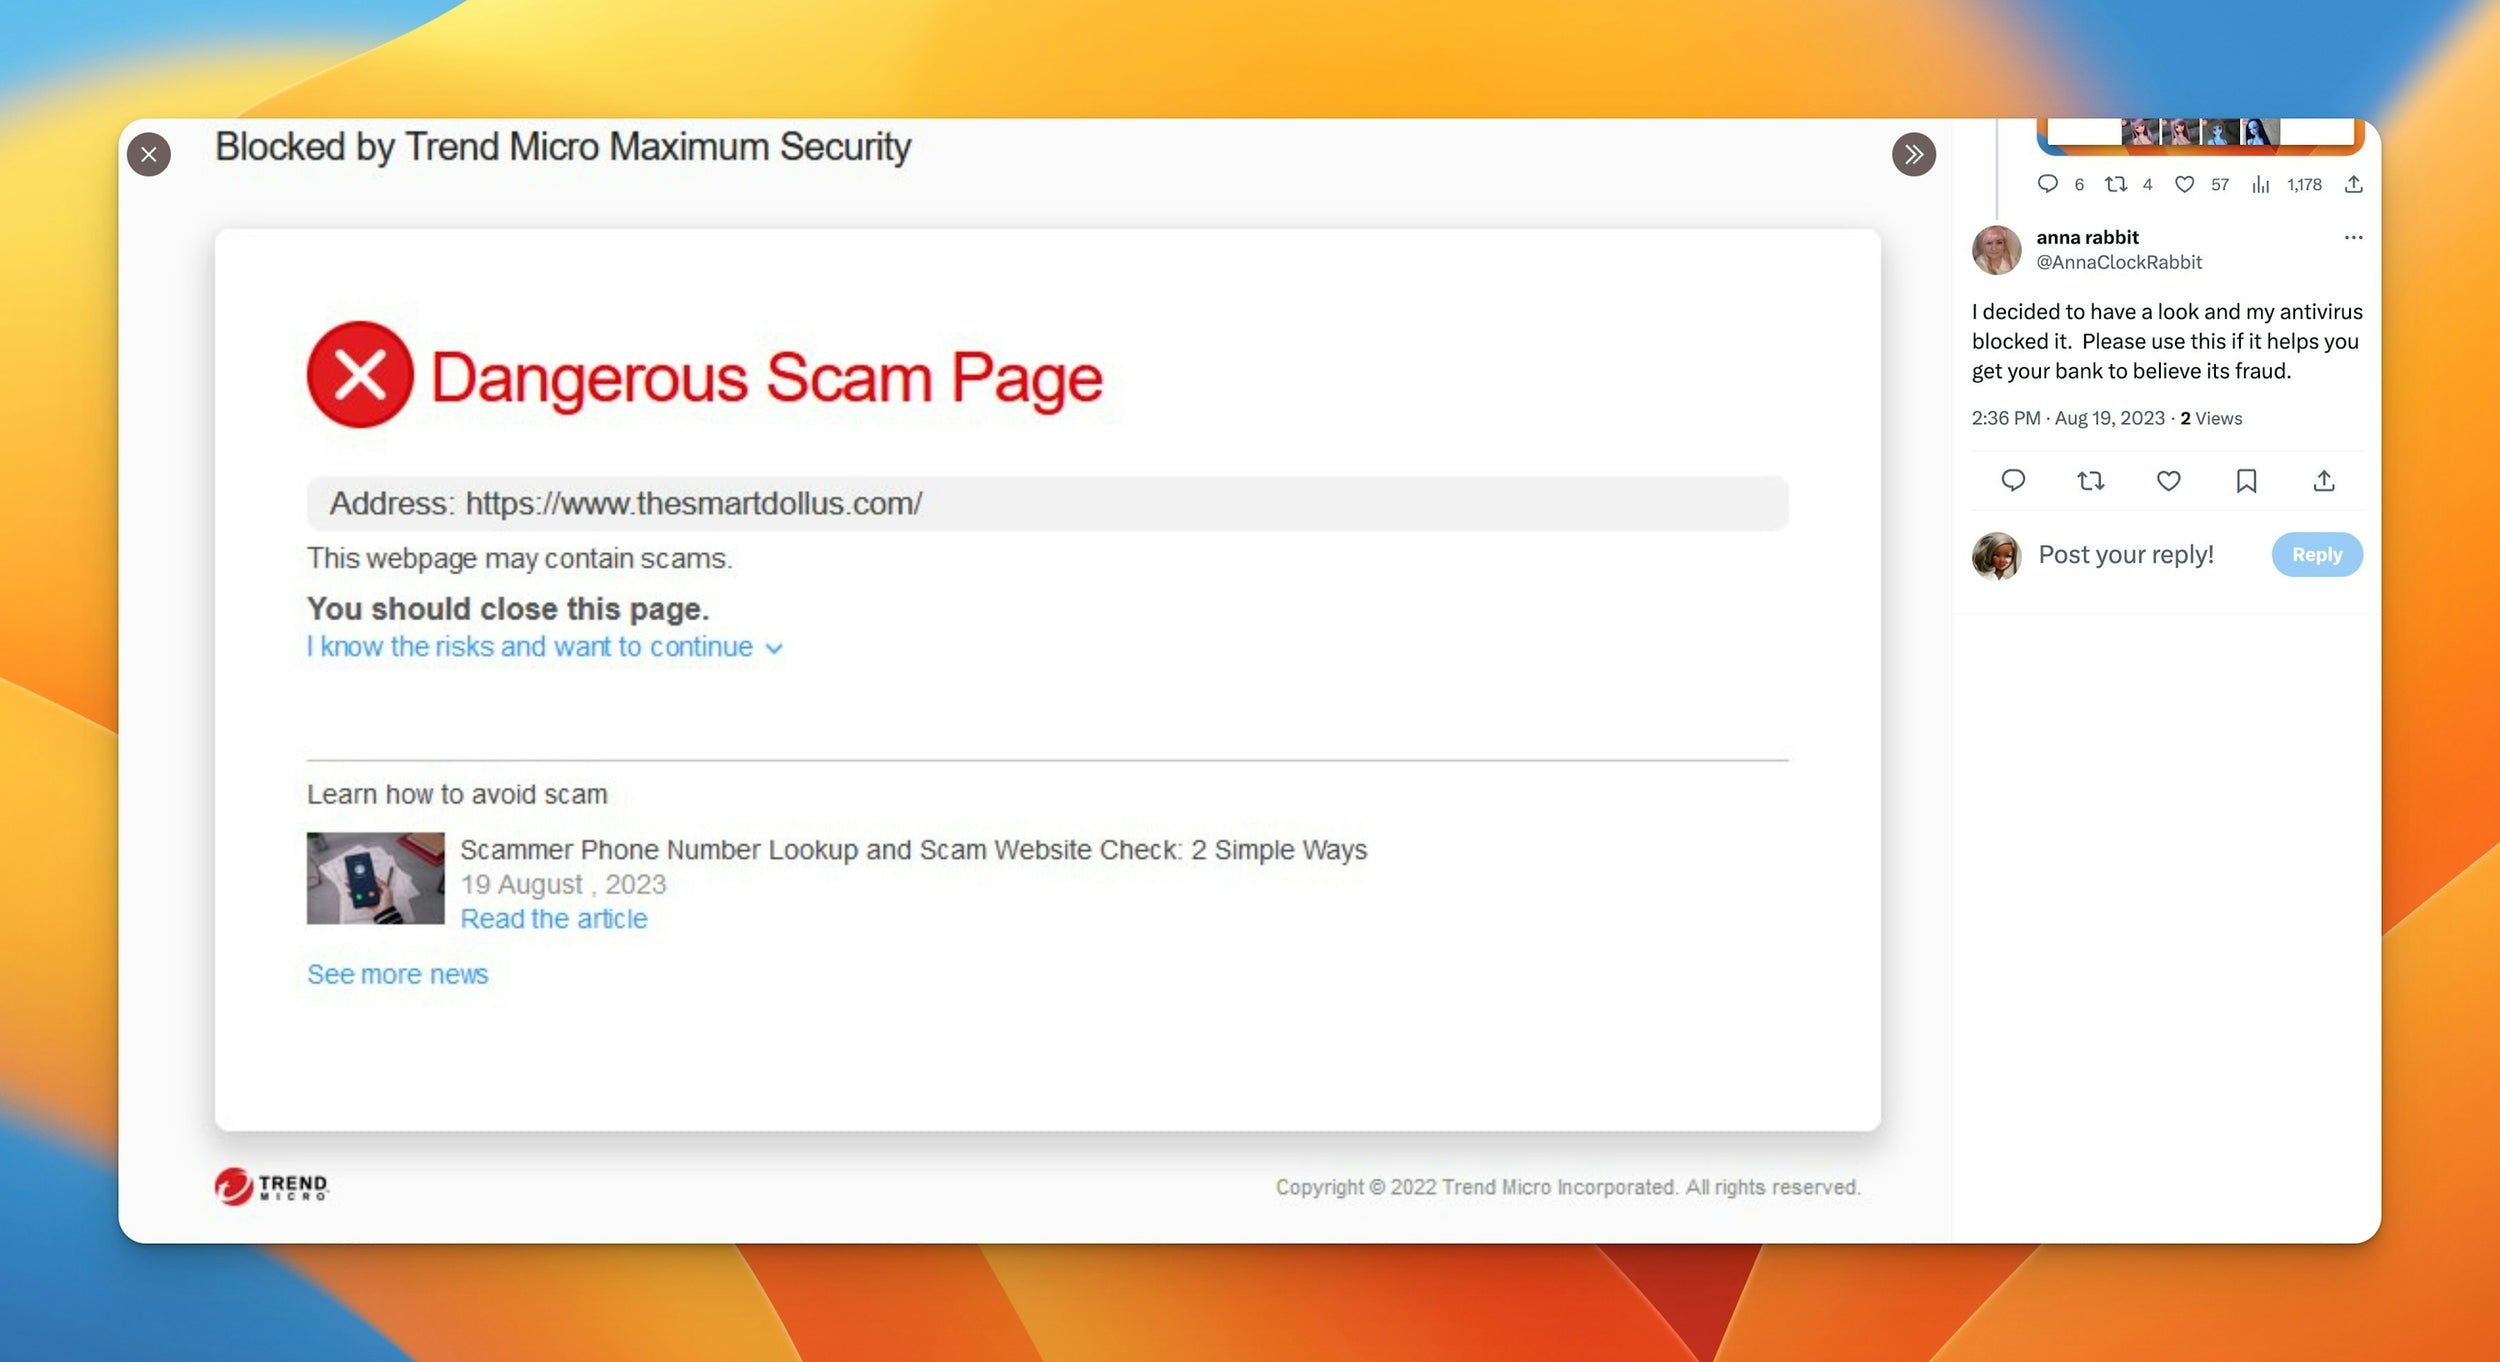The width and height of the screenshot is (2500, 1362).
Task: Click the Post your reply field
Action: 2126,555
